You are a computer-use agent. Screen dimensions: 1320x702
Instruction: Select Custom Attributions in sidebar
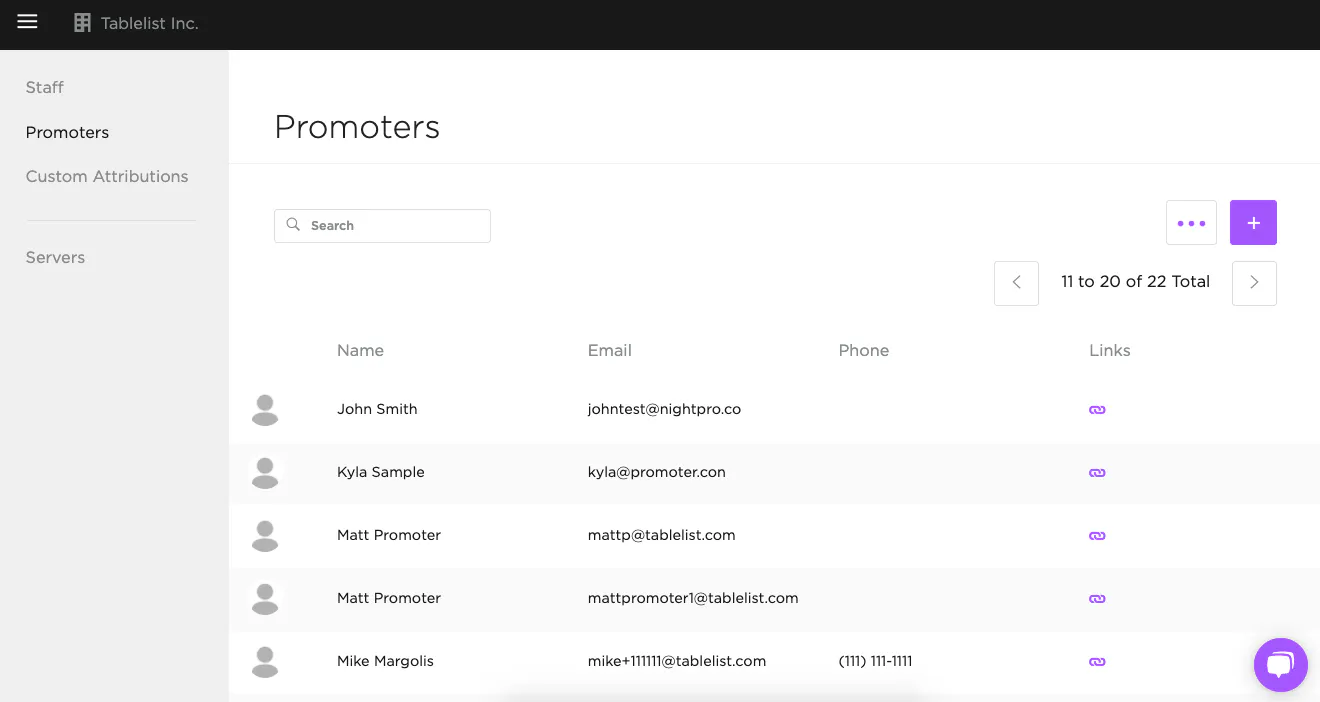pyautogui.click(x=107, y=177)
